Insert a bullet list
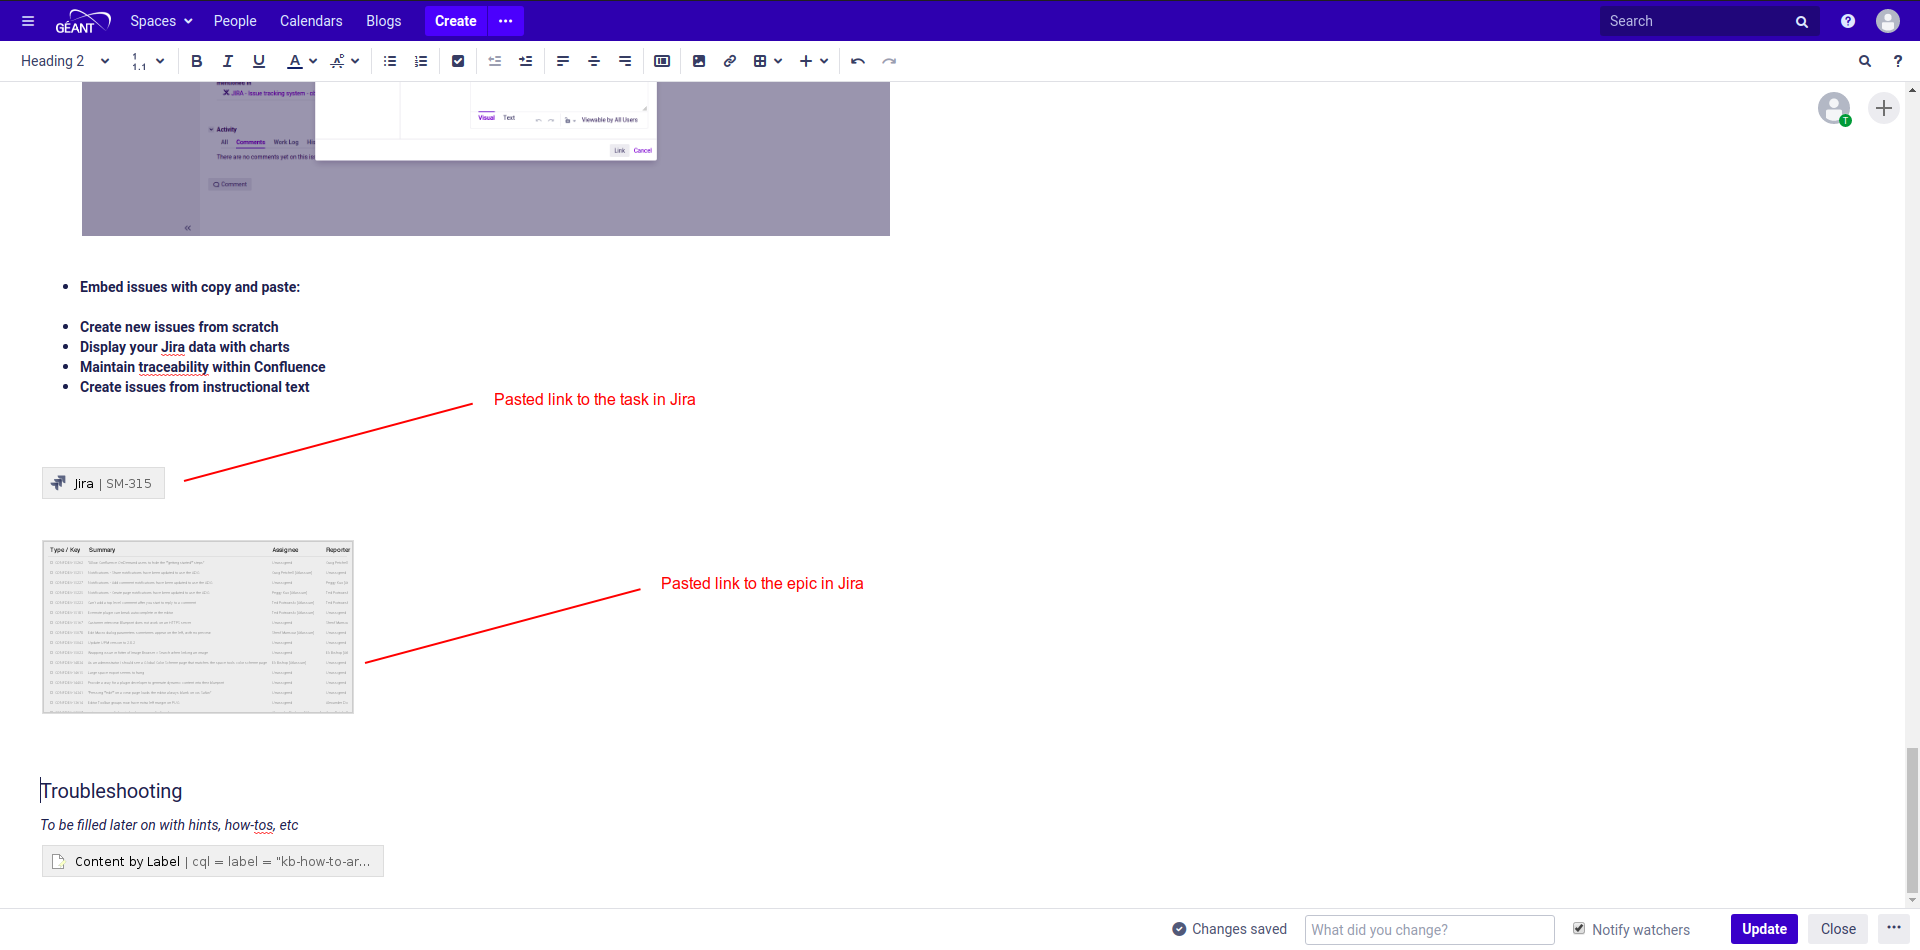The height and width of the screenshot is (950, 1920). 390,61
